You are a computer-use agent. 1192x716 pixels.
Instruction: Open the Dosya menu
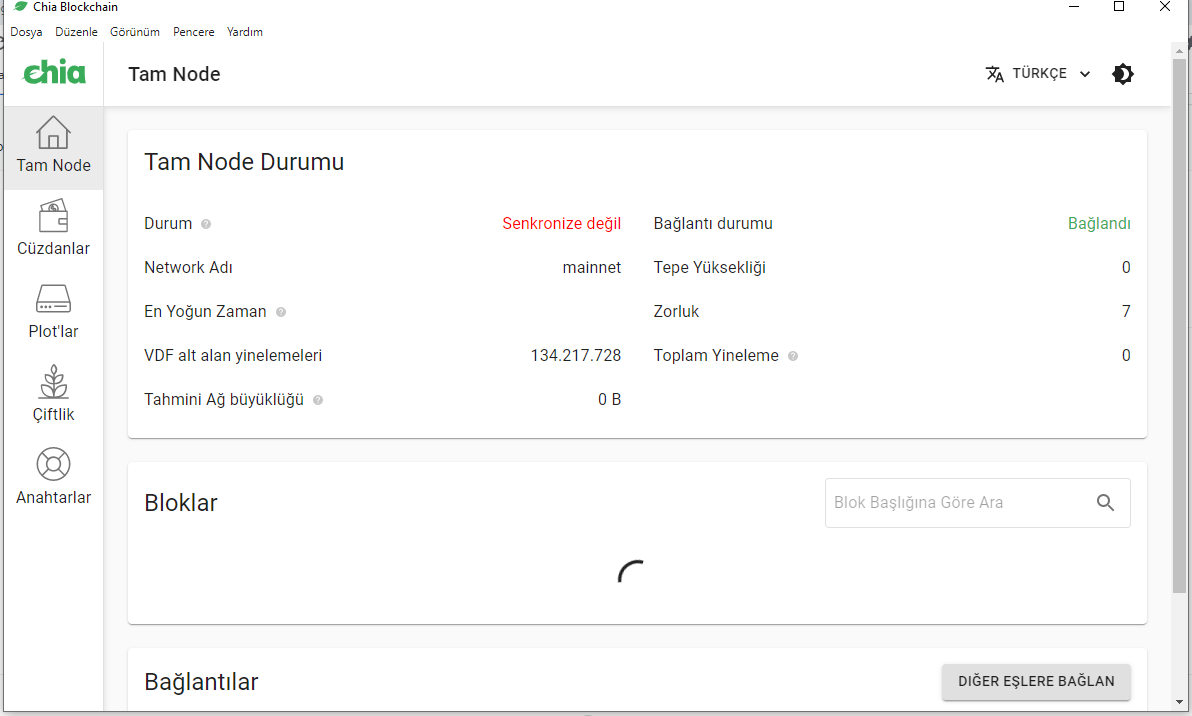click(x=26, y=32)
